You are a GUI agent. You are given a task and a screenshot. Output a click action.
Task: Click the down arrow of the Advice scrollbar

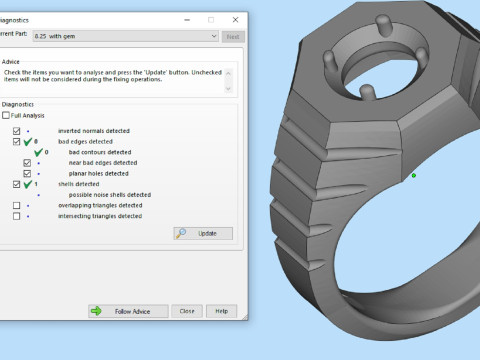[228, 89]
